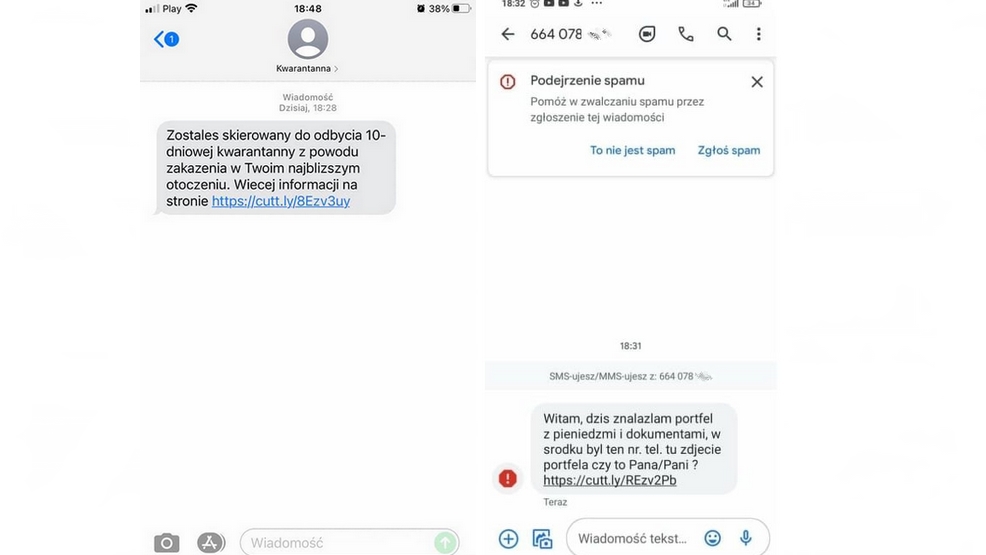Expand Kwarantanna contact details chevron
986x555 pixels.
(x=336, y=69)
